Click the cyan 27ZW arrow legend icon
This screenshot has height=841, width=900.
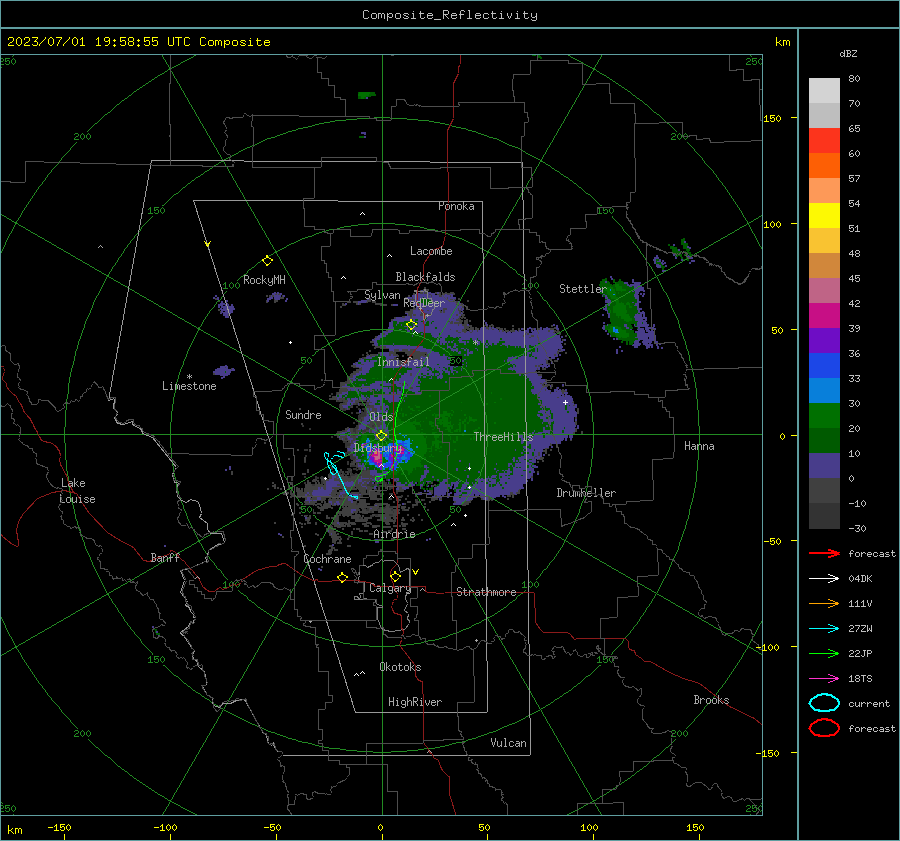tap(824, 629)
